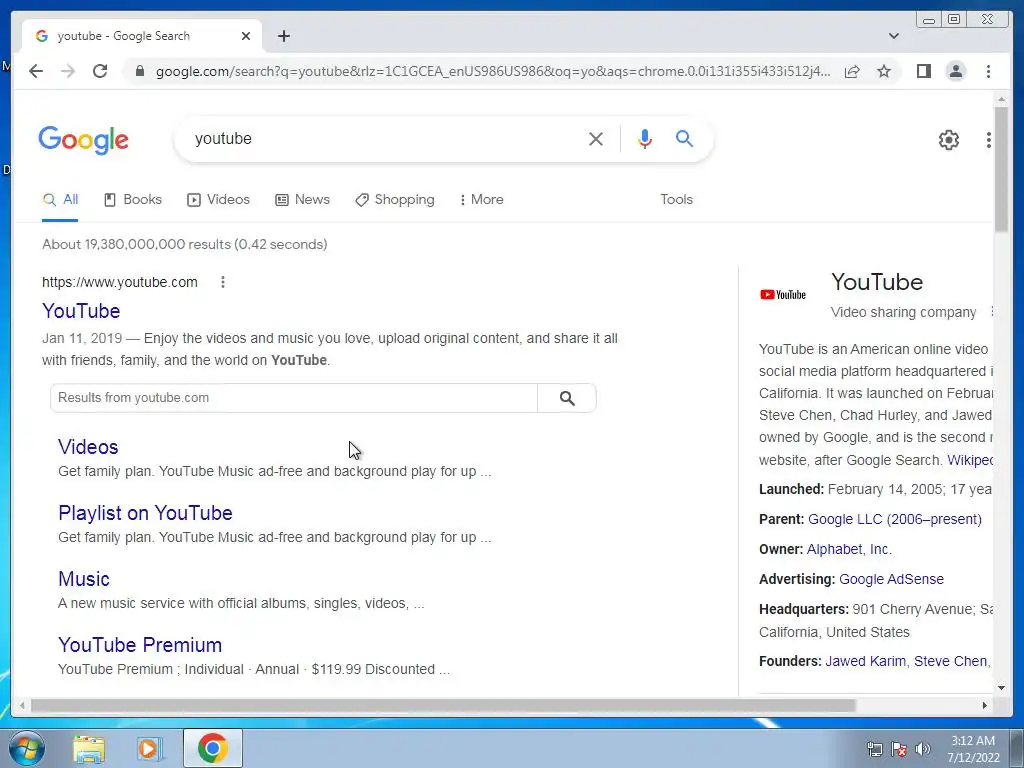Launch Windows Media Player from taskbar
This screenshot has width=1024, height=768.
tap(150, 748)
